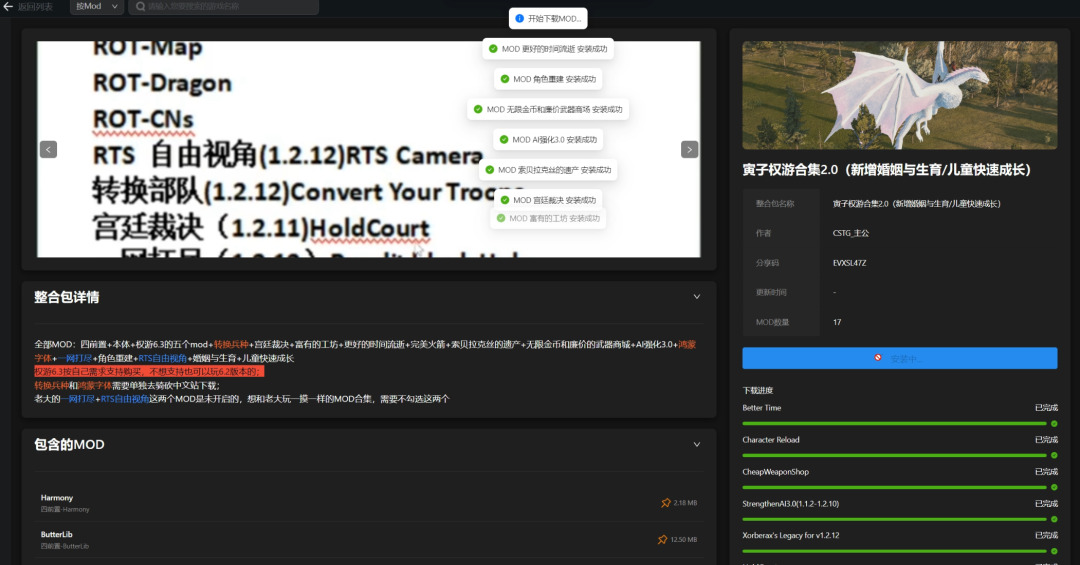
Task: Click the 开始下载MOD info notification
Action: point(547,19)
